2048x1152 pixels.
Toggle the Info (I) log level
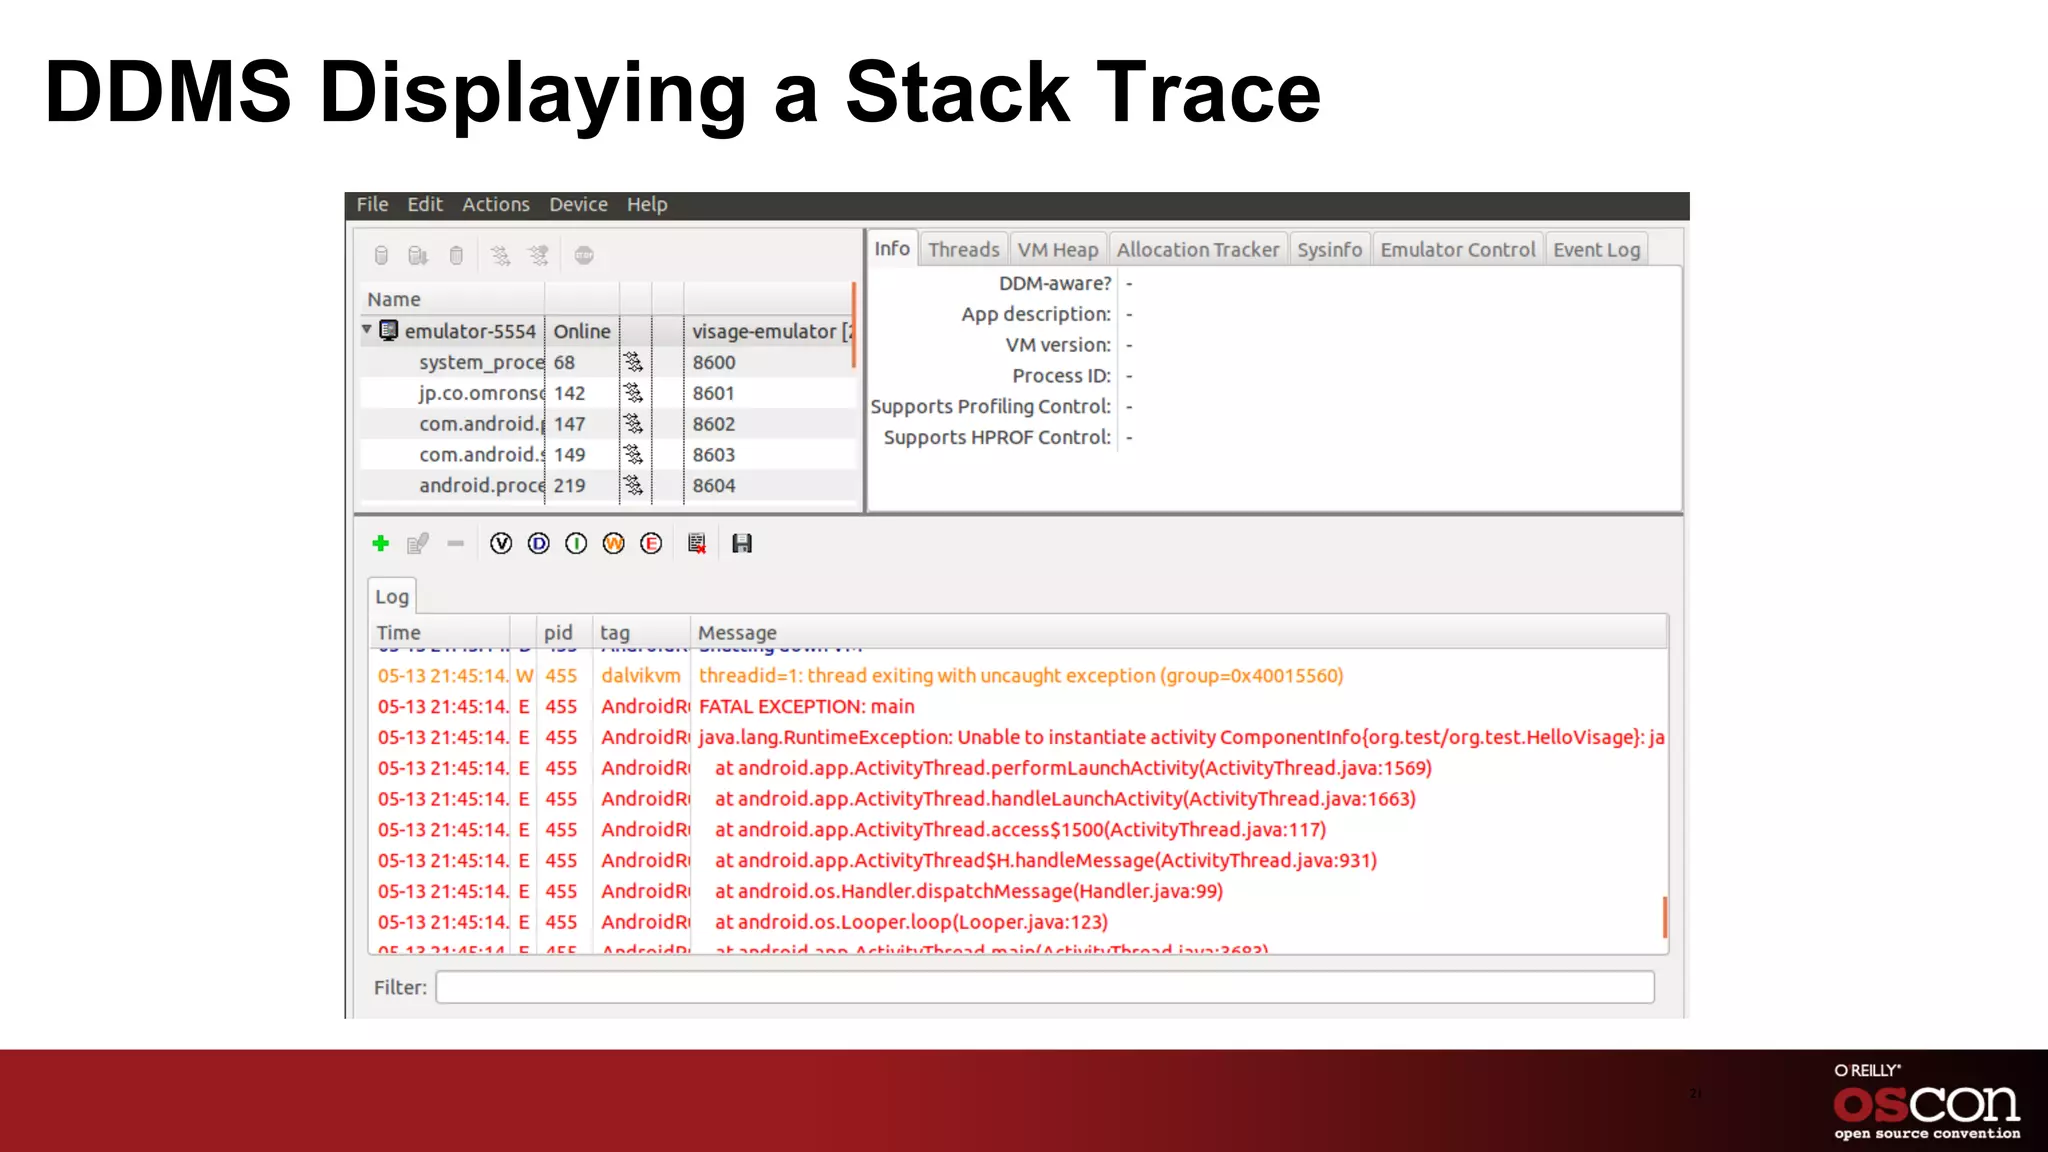click(576, 543)
